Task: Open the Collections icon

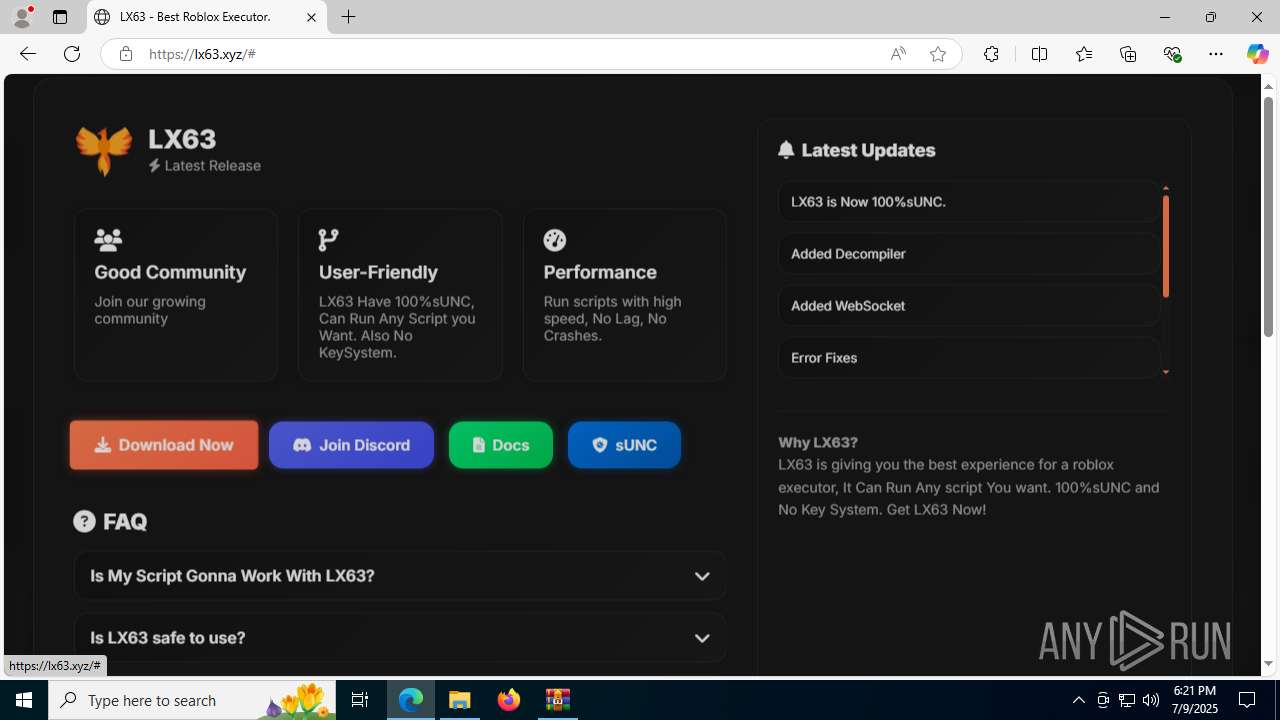Action: coord(1128,54)
